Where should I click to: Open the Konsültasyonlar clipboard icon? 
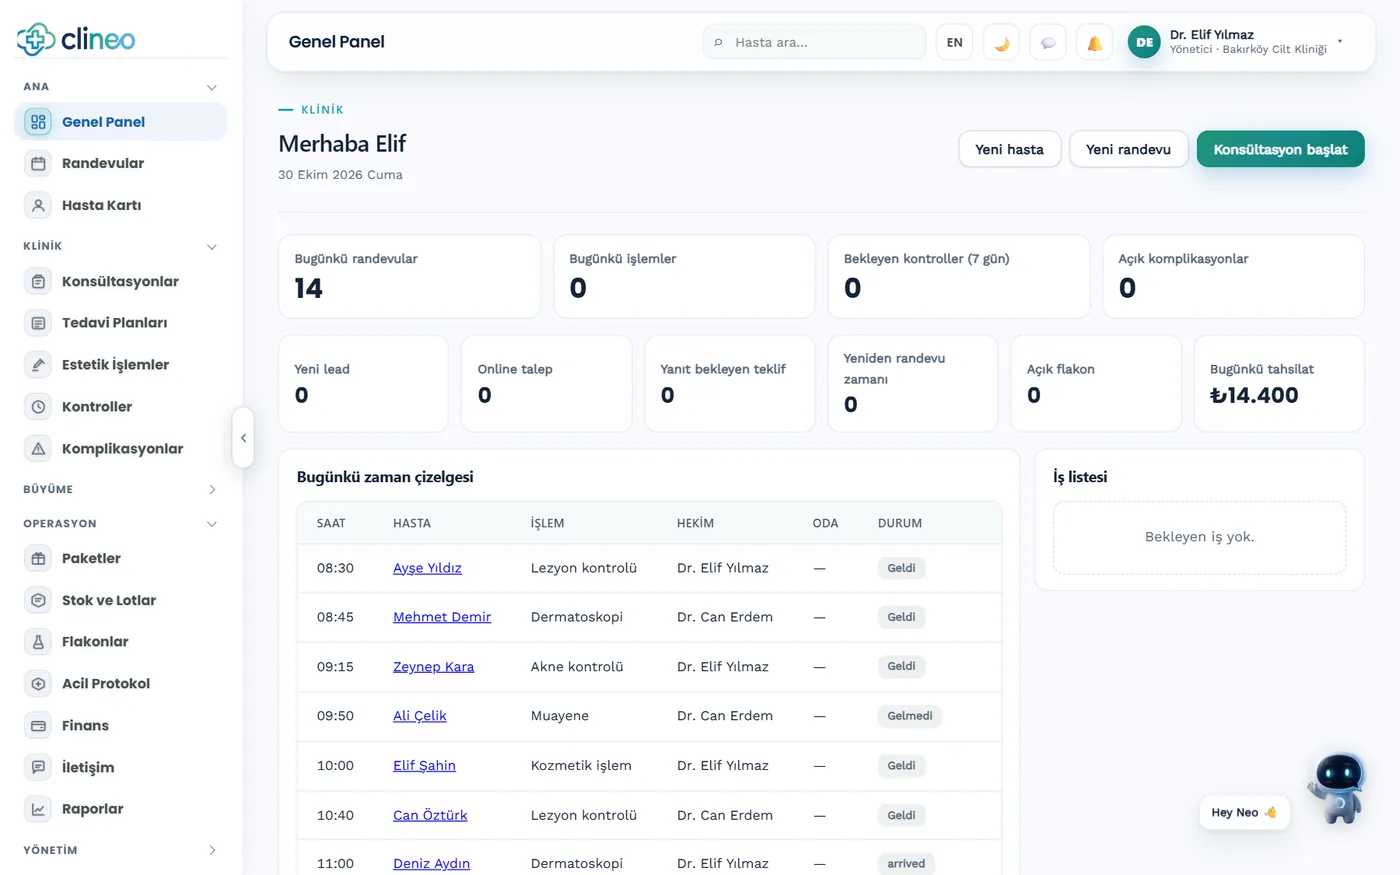[38, 281]
